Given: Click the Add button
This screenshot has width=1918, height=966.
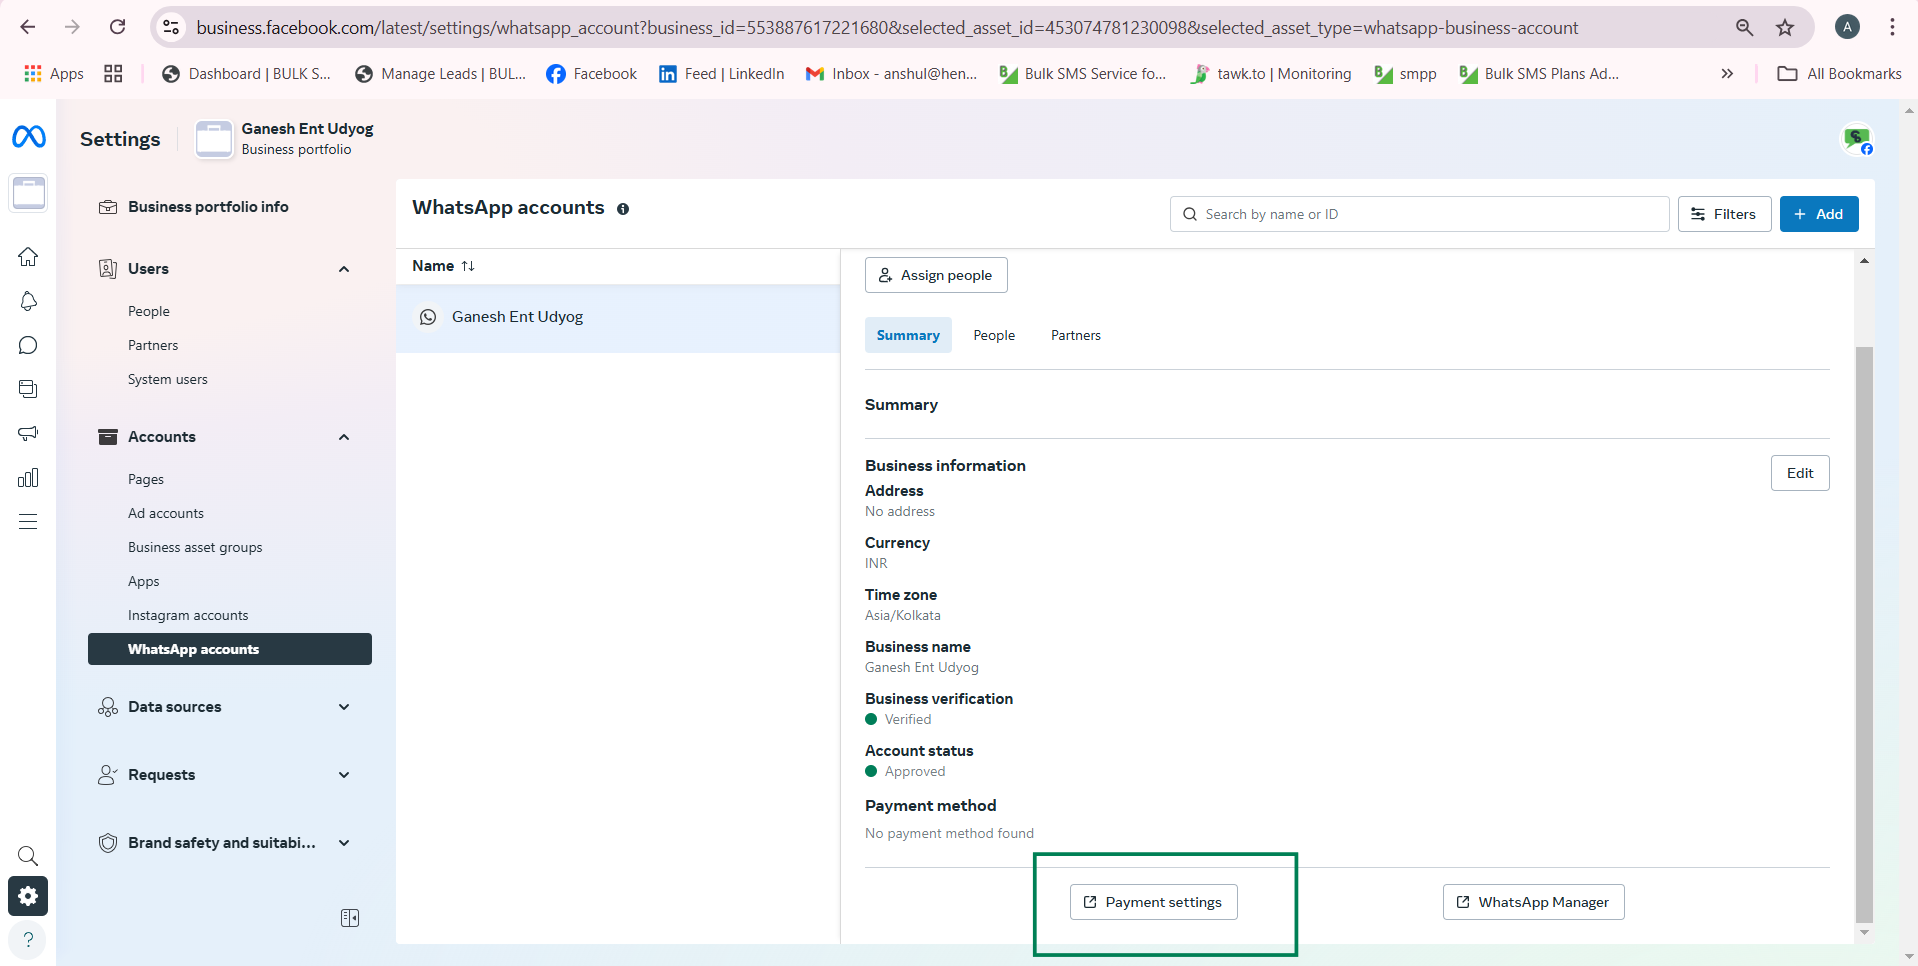Looking at the screenshot, I should (x=1819, y=214).
